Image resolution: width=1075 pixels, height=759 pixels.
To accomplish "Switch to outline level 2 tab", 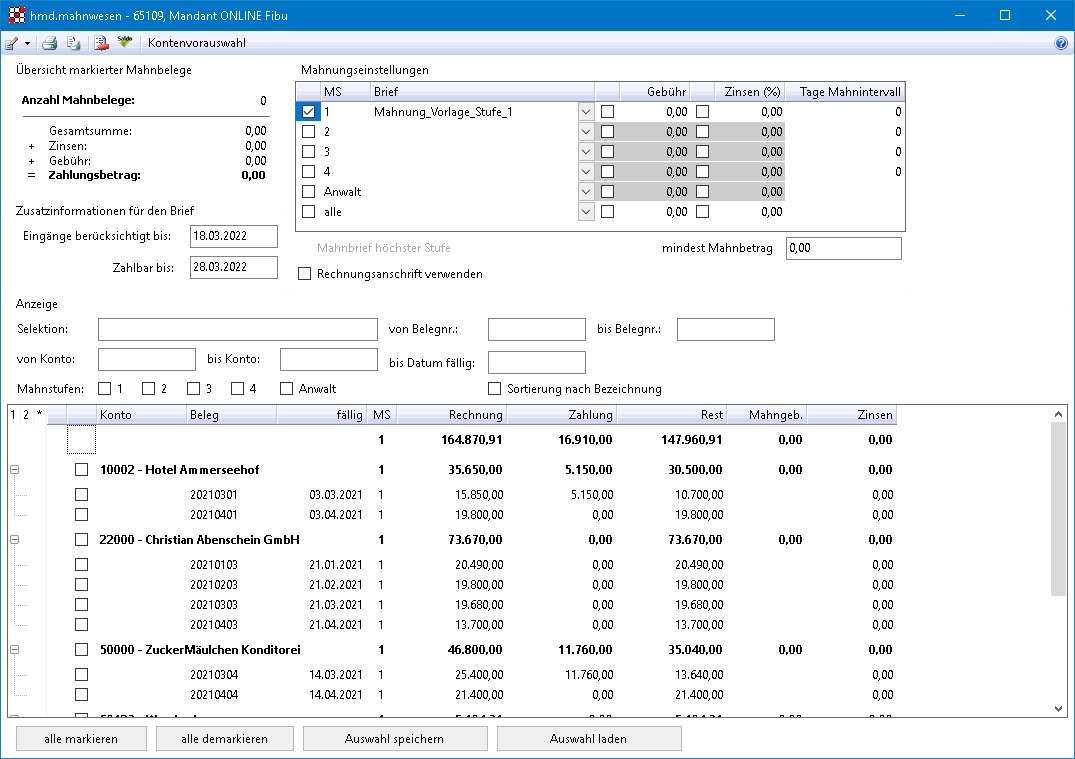I will pyautogui.click(x=25, y=414).
